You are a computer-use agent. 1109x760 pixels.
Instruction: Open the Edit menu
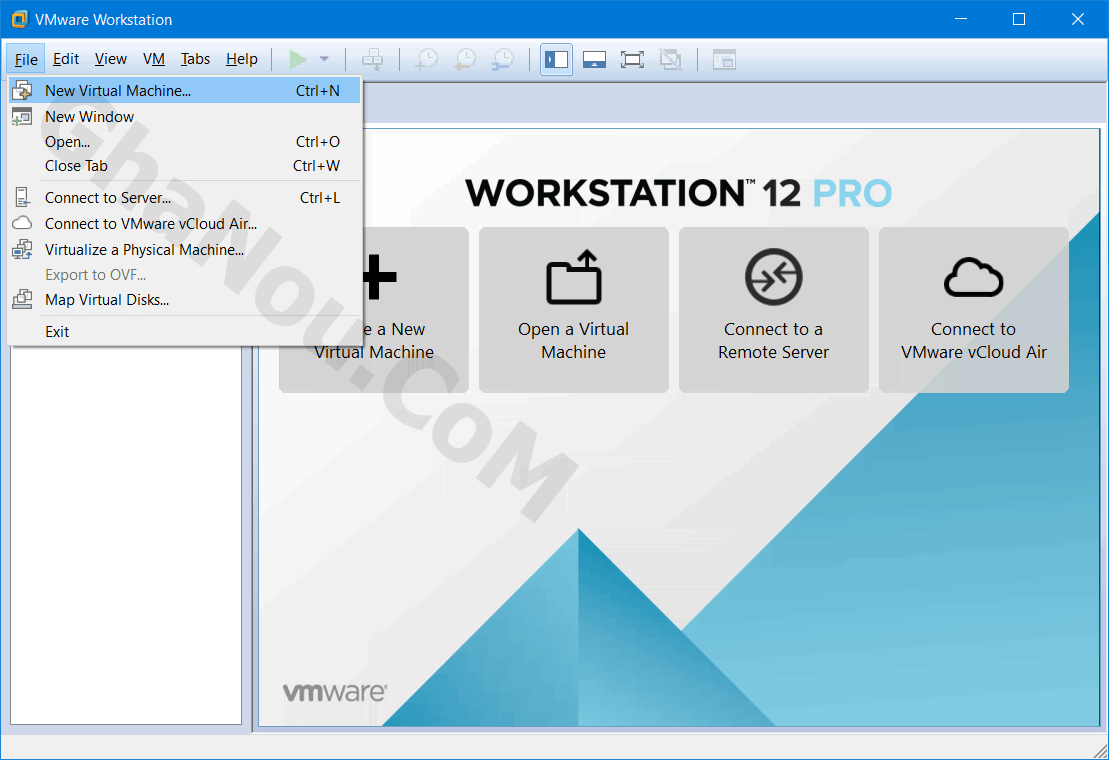(66, 59)
